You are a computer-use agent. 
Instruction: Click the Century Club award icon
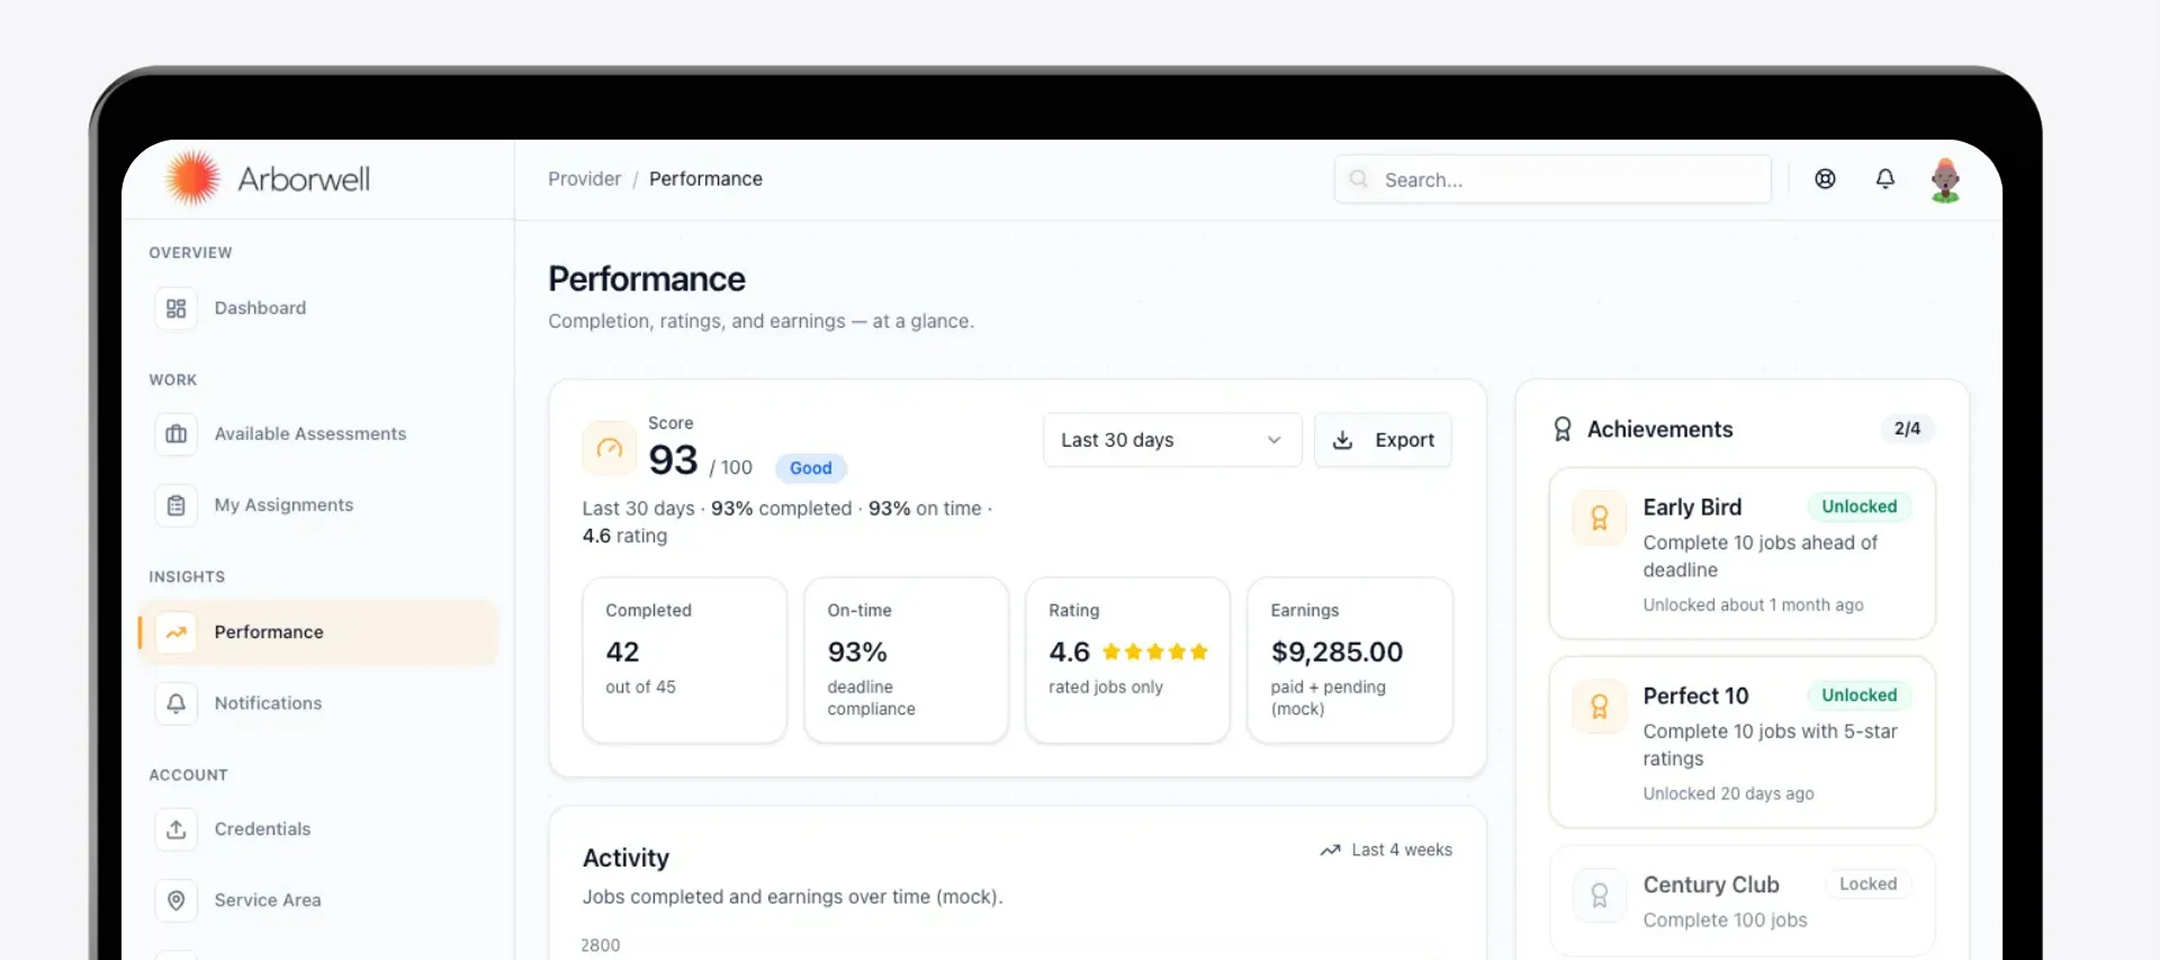[1599, 895]
